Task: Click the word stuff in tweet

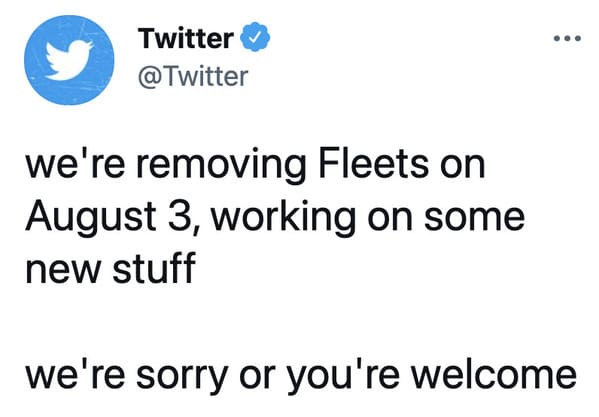Action: point(154,267)
